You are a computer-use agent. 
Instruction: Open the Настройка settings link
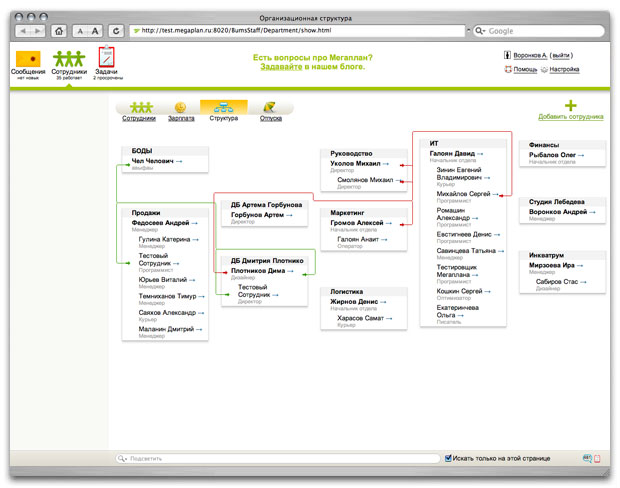pyautogui.click(x=564, y=70)
